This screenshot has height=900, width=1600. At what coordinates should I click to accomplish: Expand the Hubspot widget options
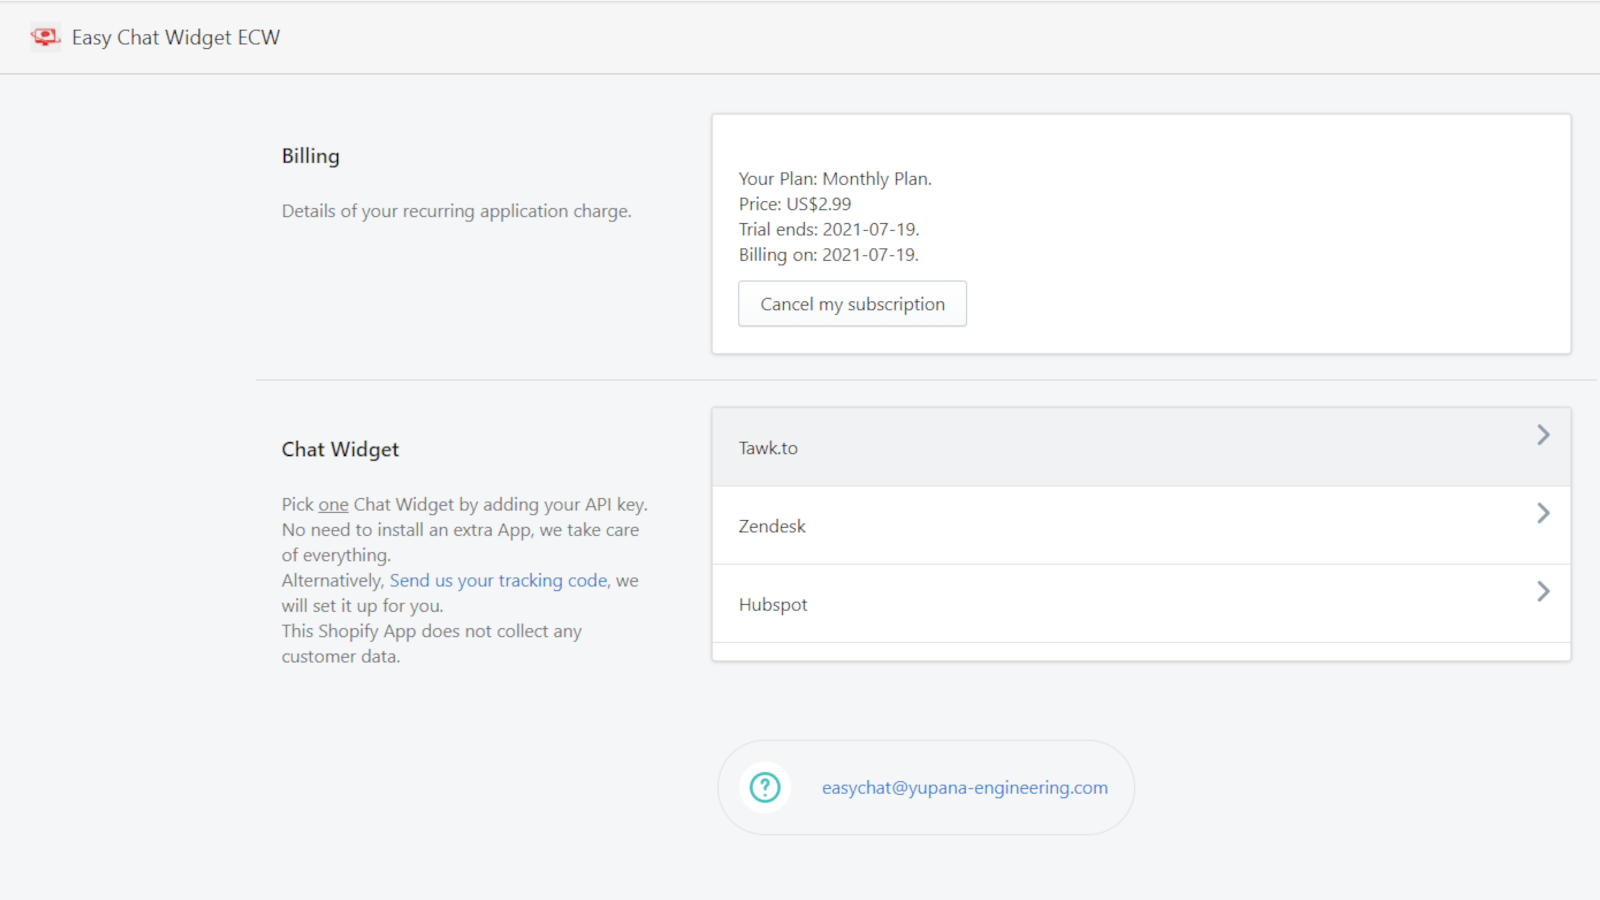click(1140, 604)
